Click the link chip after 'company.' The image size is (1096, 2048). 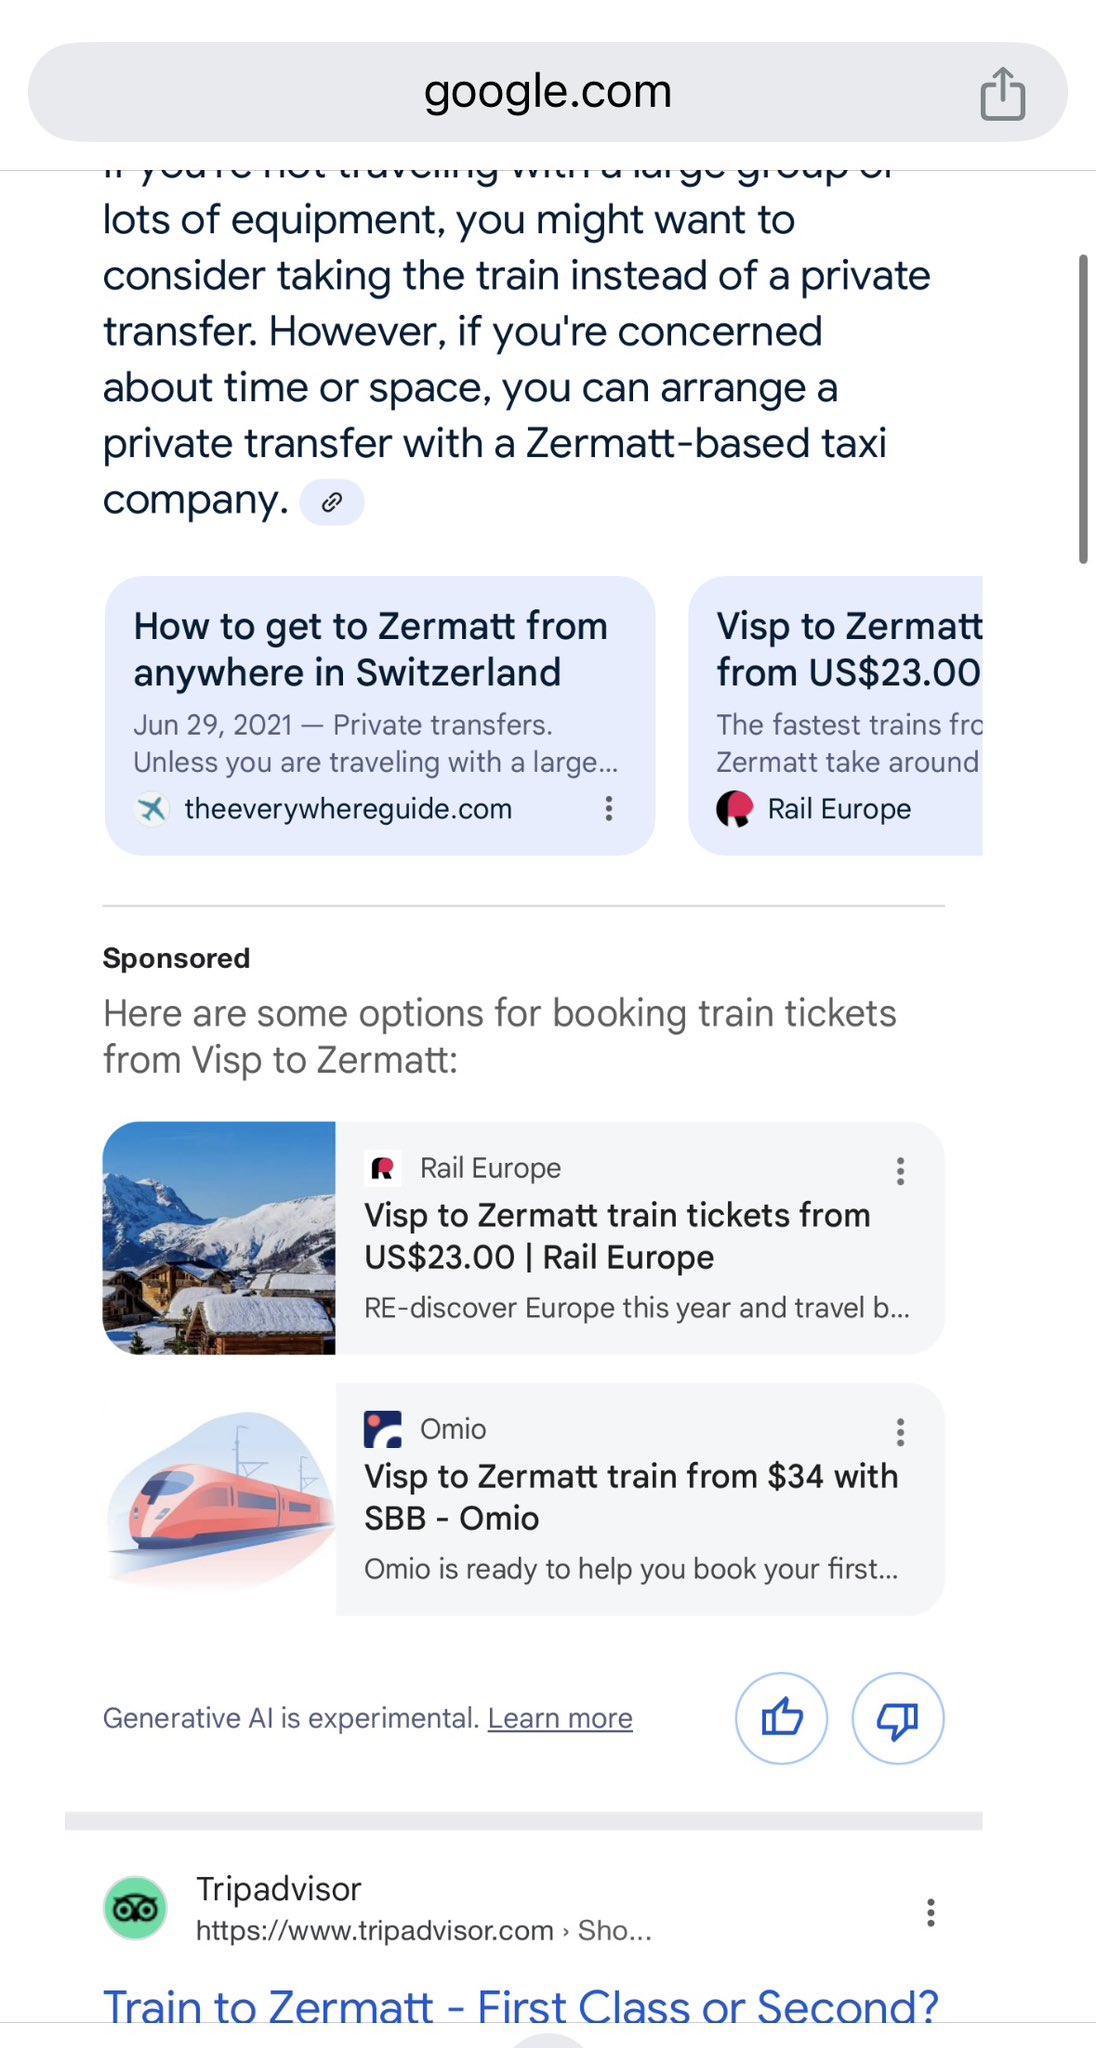(x=332, y=502)
